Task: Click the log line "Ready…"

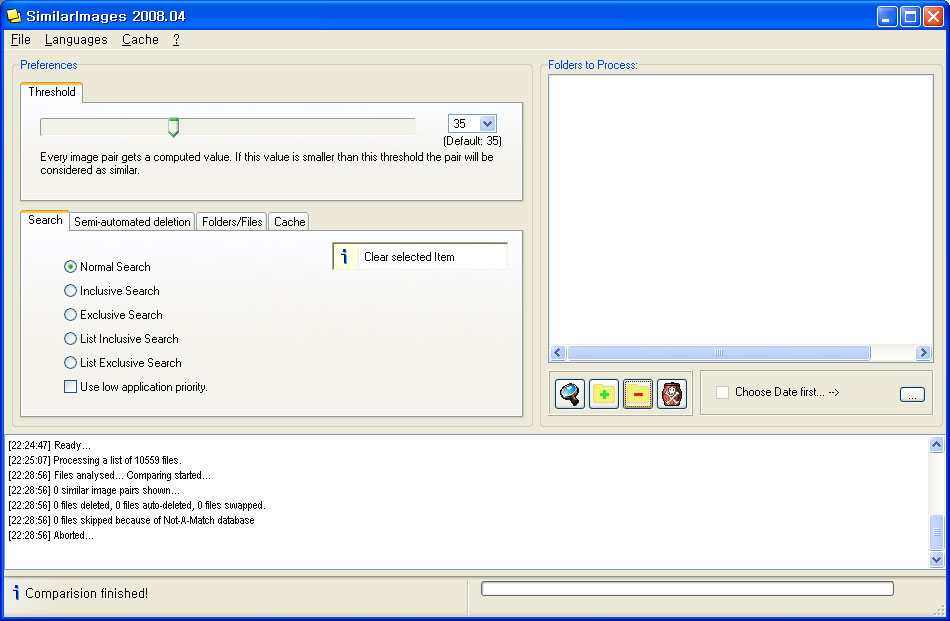Action: click(49, 445)
